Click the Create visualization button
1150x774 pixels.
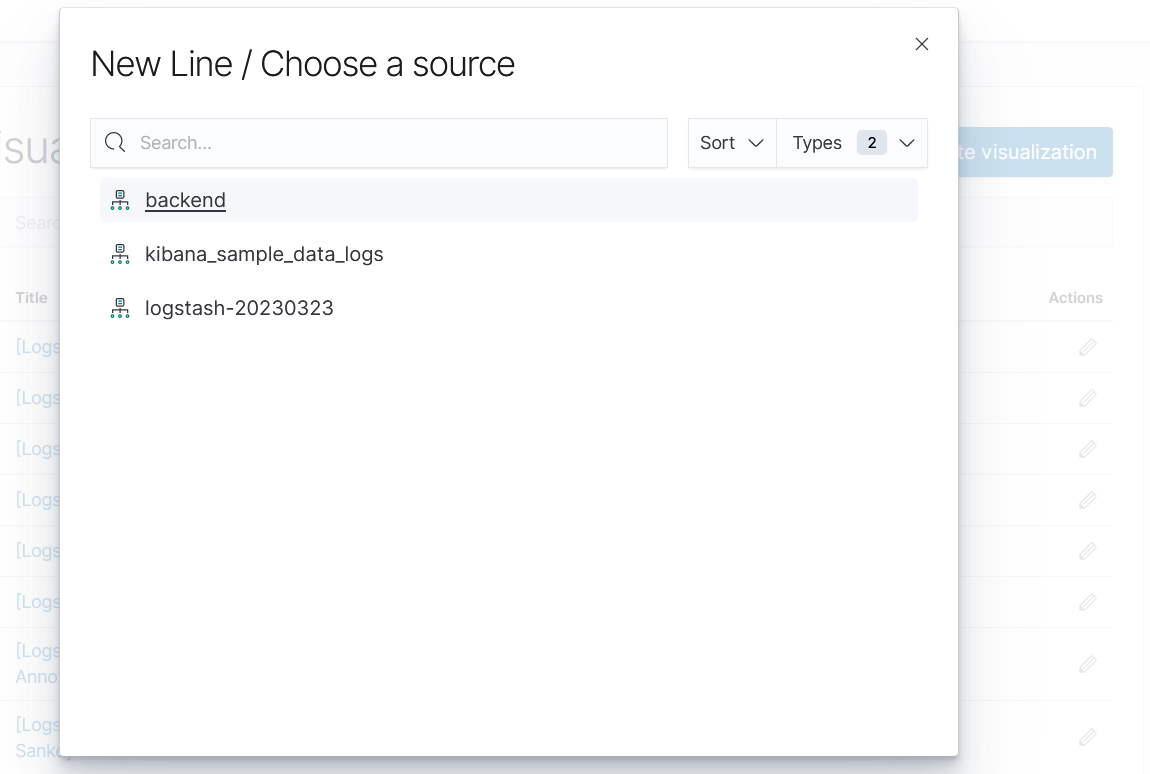click(1035, 152)
